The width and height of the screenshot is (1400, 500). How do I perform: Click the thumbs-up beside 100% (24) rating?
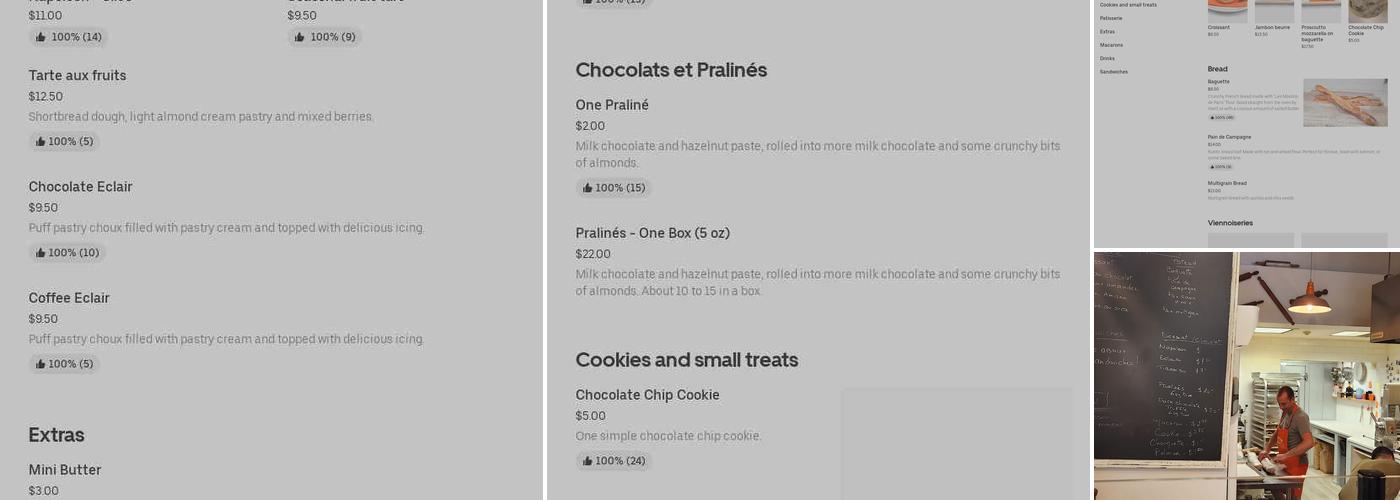pyautogui.click(x=588, y=461)
